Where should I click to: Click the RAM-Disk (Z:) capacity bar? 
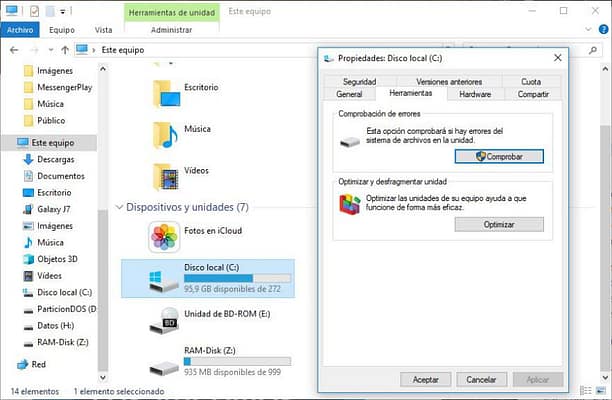coord(237,361)
